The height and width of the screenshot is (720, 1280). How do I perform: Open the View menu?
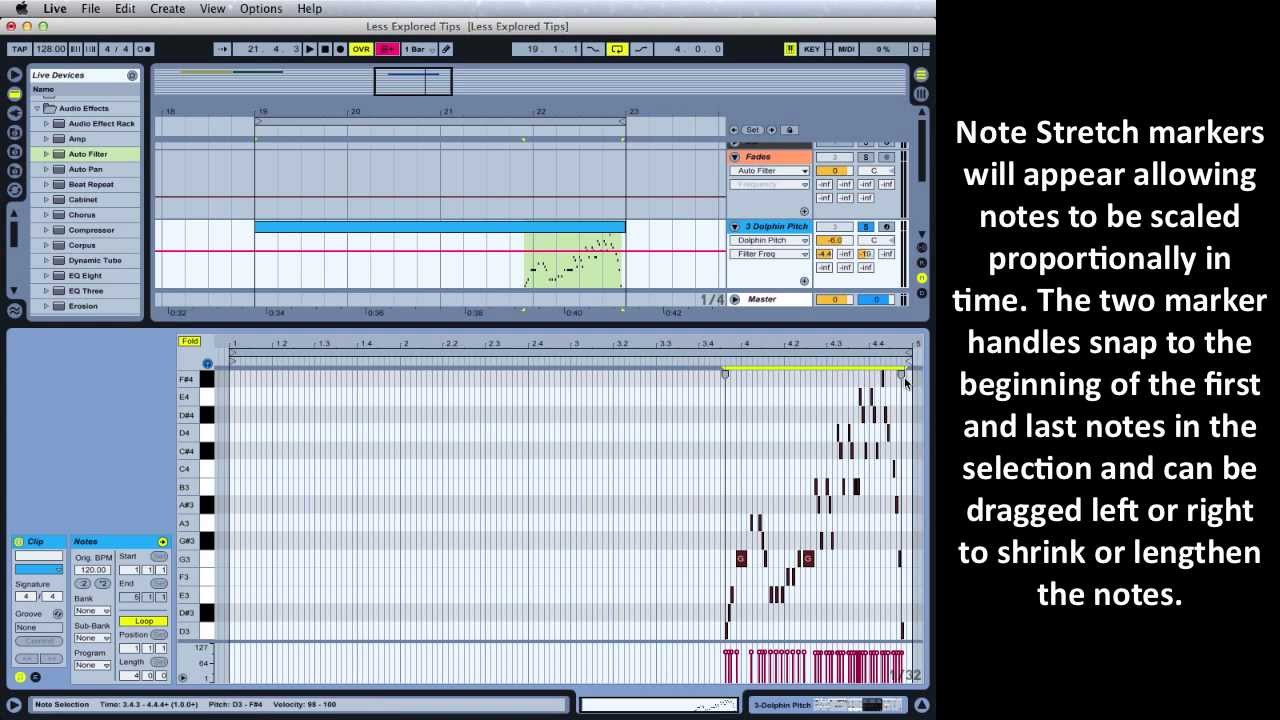(212, 8)
